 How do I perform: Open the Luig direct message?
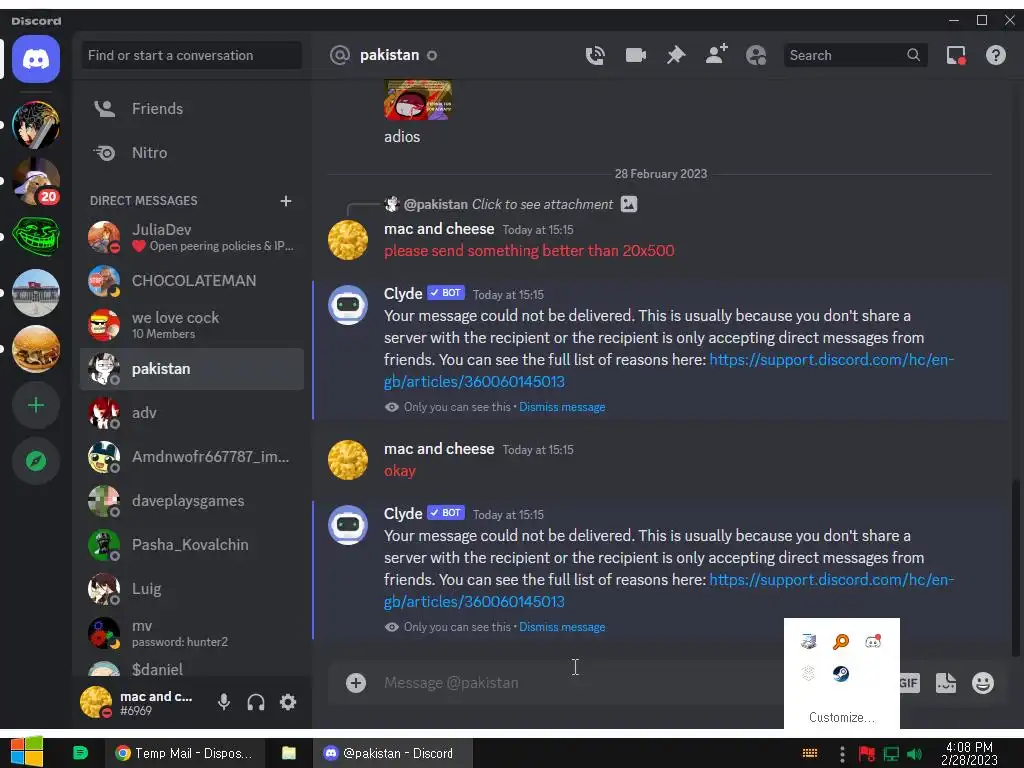pyautogui.click(x=191, y=588)
